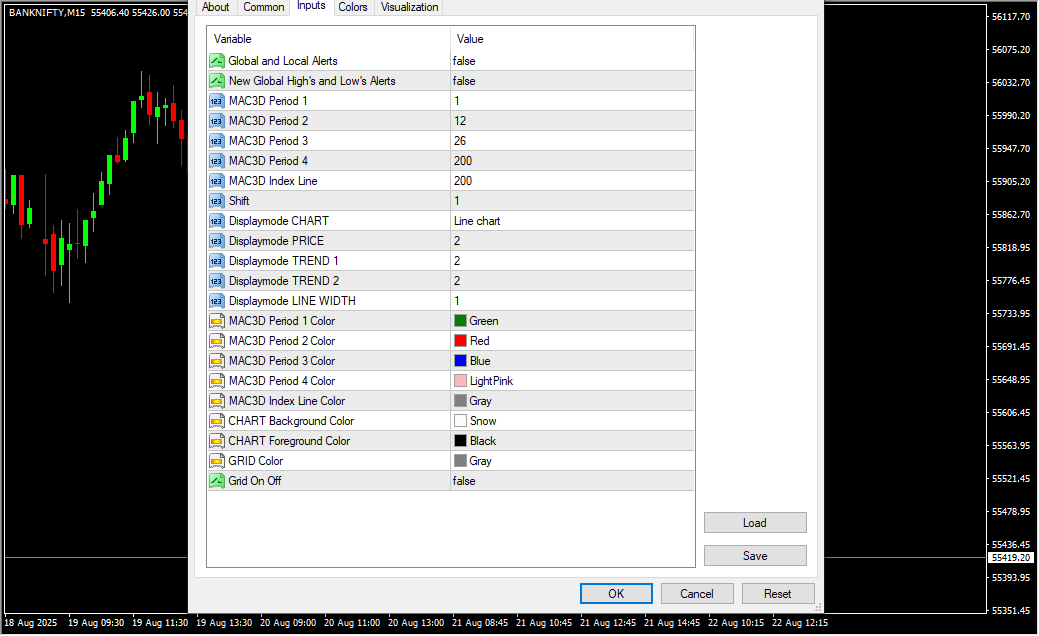The width and height of the screenshot is (1039, 636).
Task: Click the color icon for MAC3D Period 1 Color
Action: 217,321
